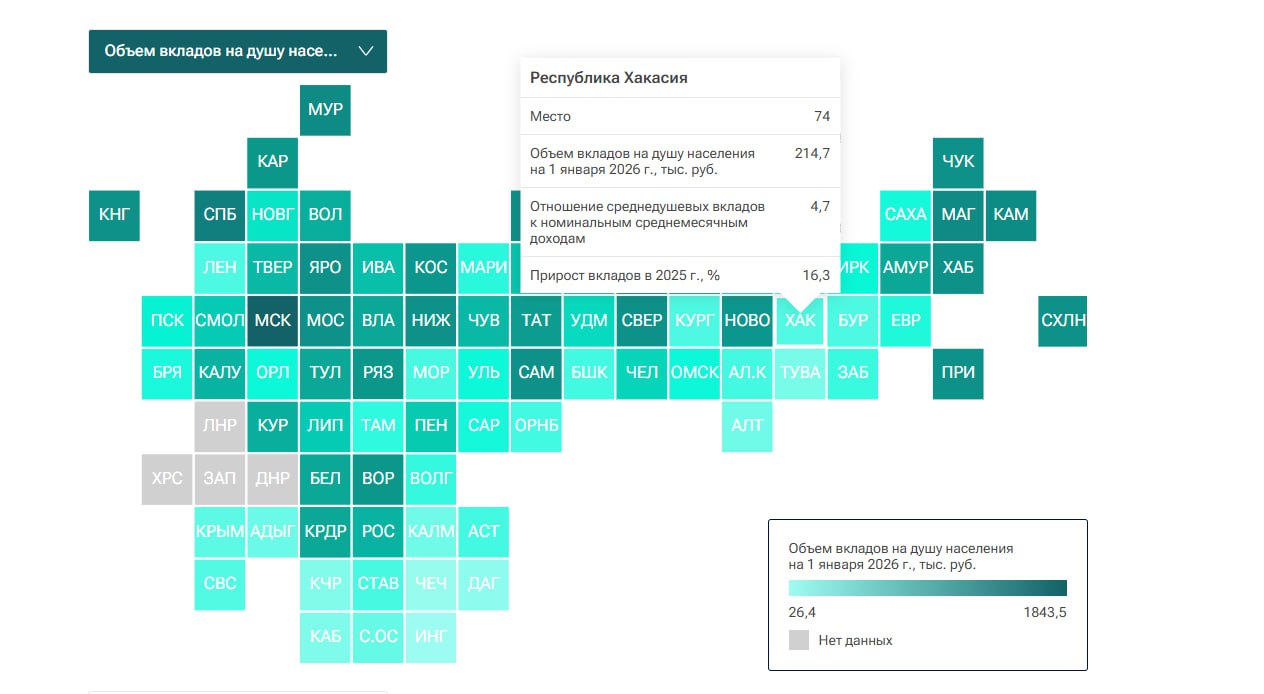Click the МУР tile at top

point(325,110)
